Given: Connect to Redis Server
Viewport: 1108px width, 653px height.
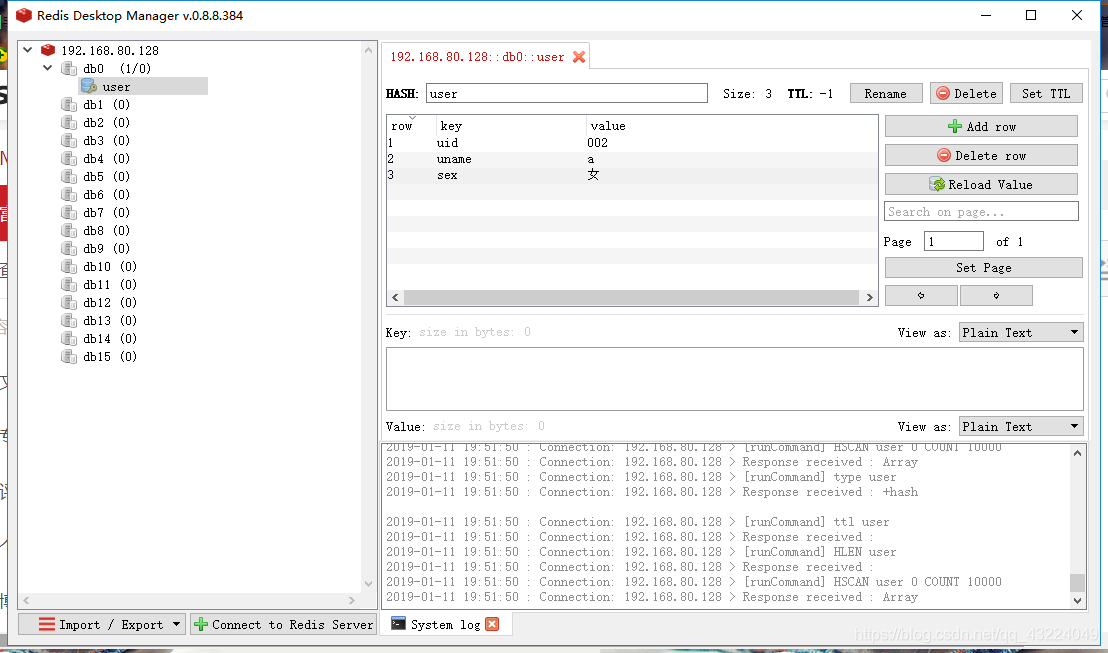Looking at the screenshot, I should [x=283, y=625].
